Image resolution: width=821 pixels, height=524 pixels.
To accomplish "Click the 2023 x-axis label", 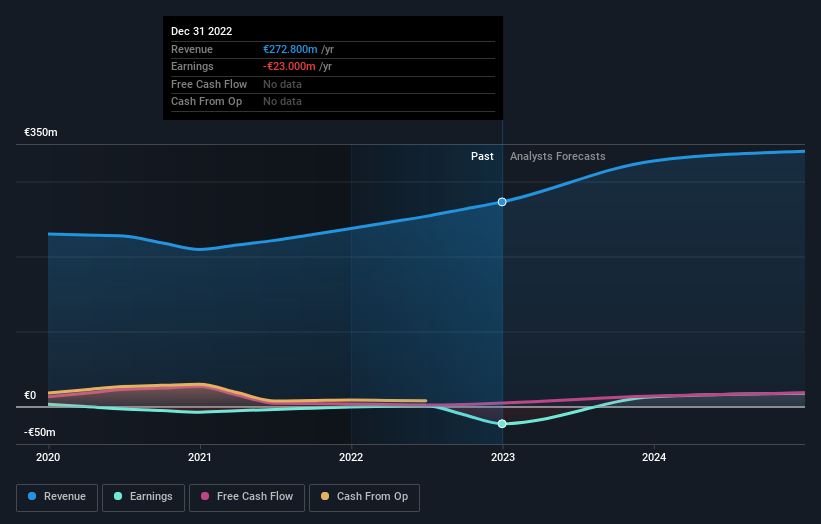I will point(503,458).
